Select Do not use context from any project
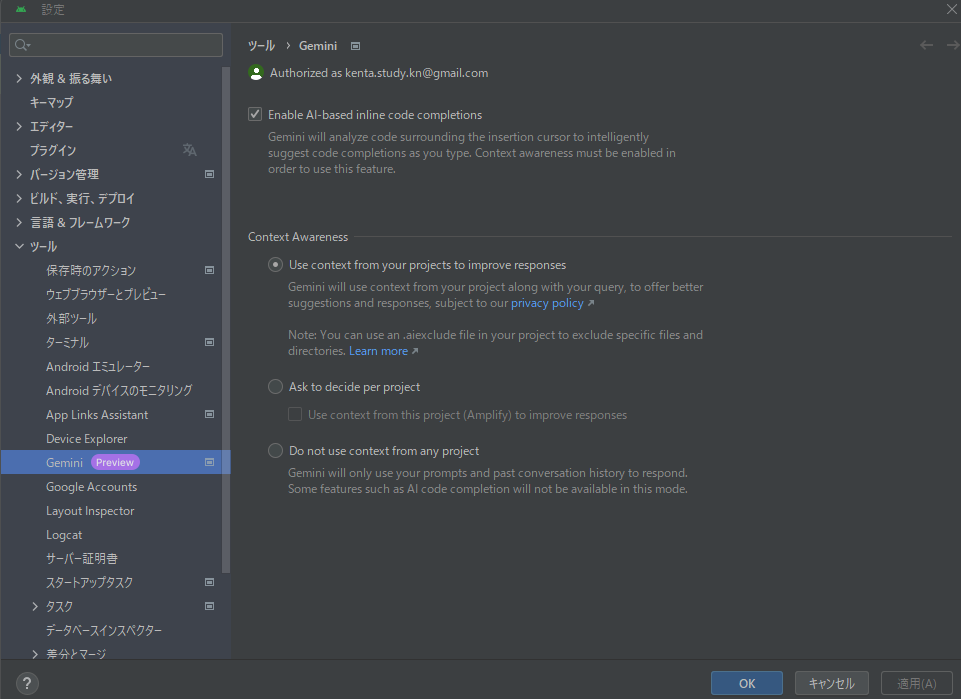This screenshot has height=699, width=961. click(x=276, y=451)
